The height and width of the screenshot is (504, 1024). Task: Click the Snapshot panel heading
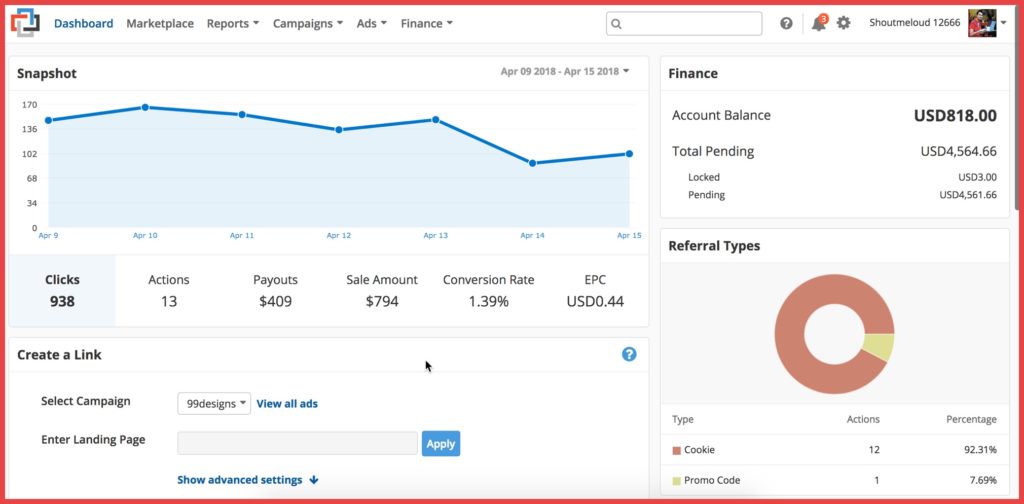(46, 74)
